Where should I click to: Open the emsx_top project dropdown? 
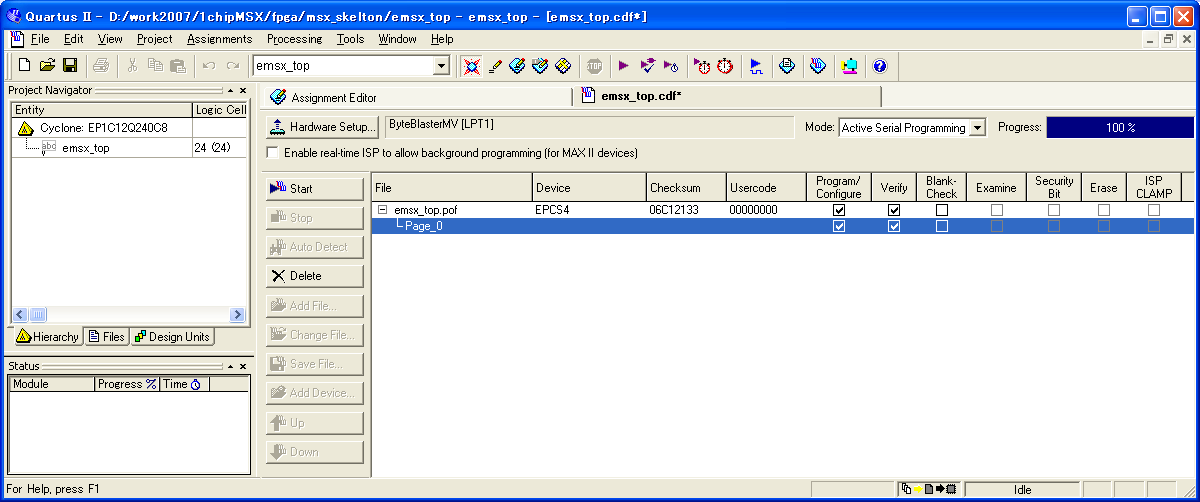coord(441,66)
